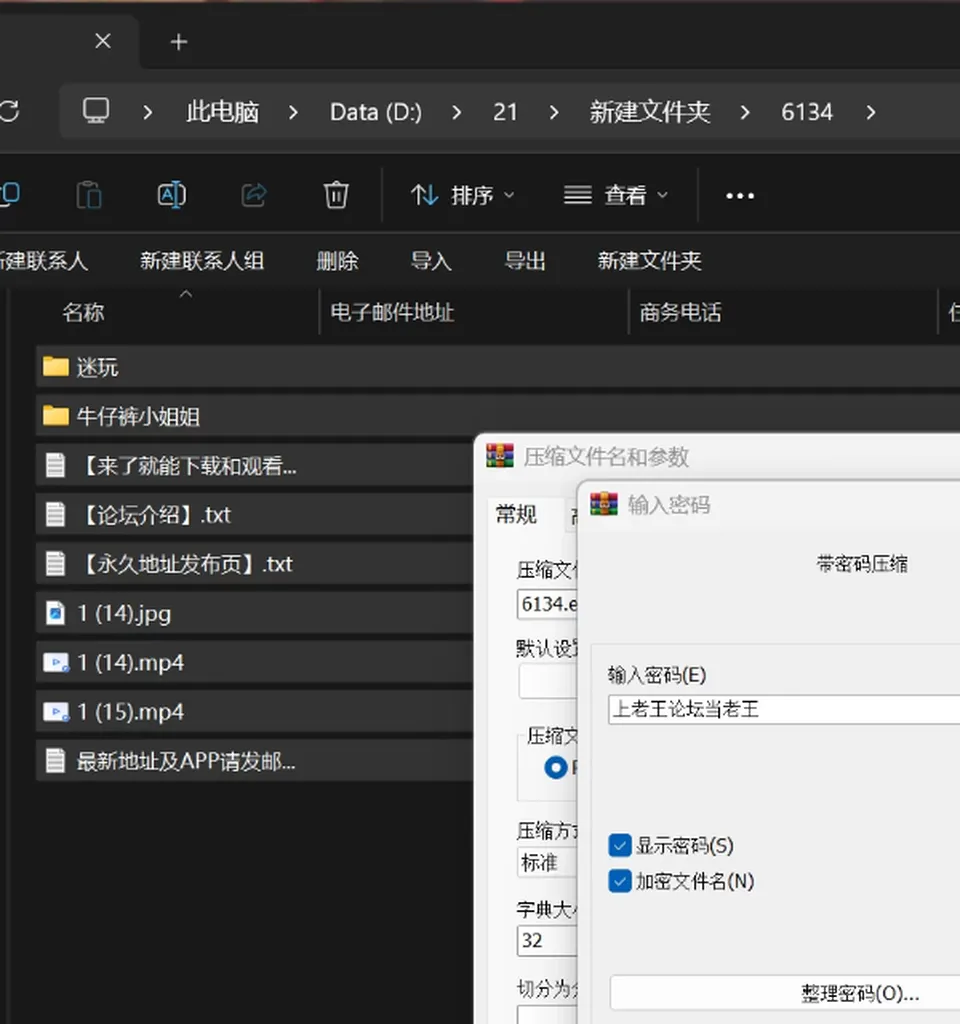Image resolution: width=960 pixels, height=1024 pixels.
Task: Click 新建文件夹 in the command bar
Action: pyautogui.click(x=650, y=261)
